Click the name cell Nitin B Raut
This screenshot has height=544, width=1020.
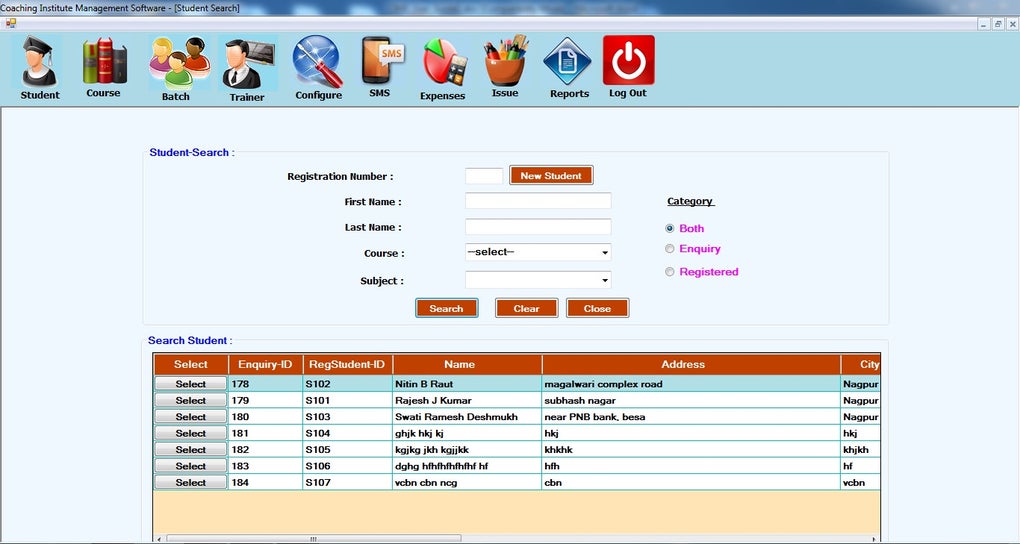[467, 384]
